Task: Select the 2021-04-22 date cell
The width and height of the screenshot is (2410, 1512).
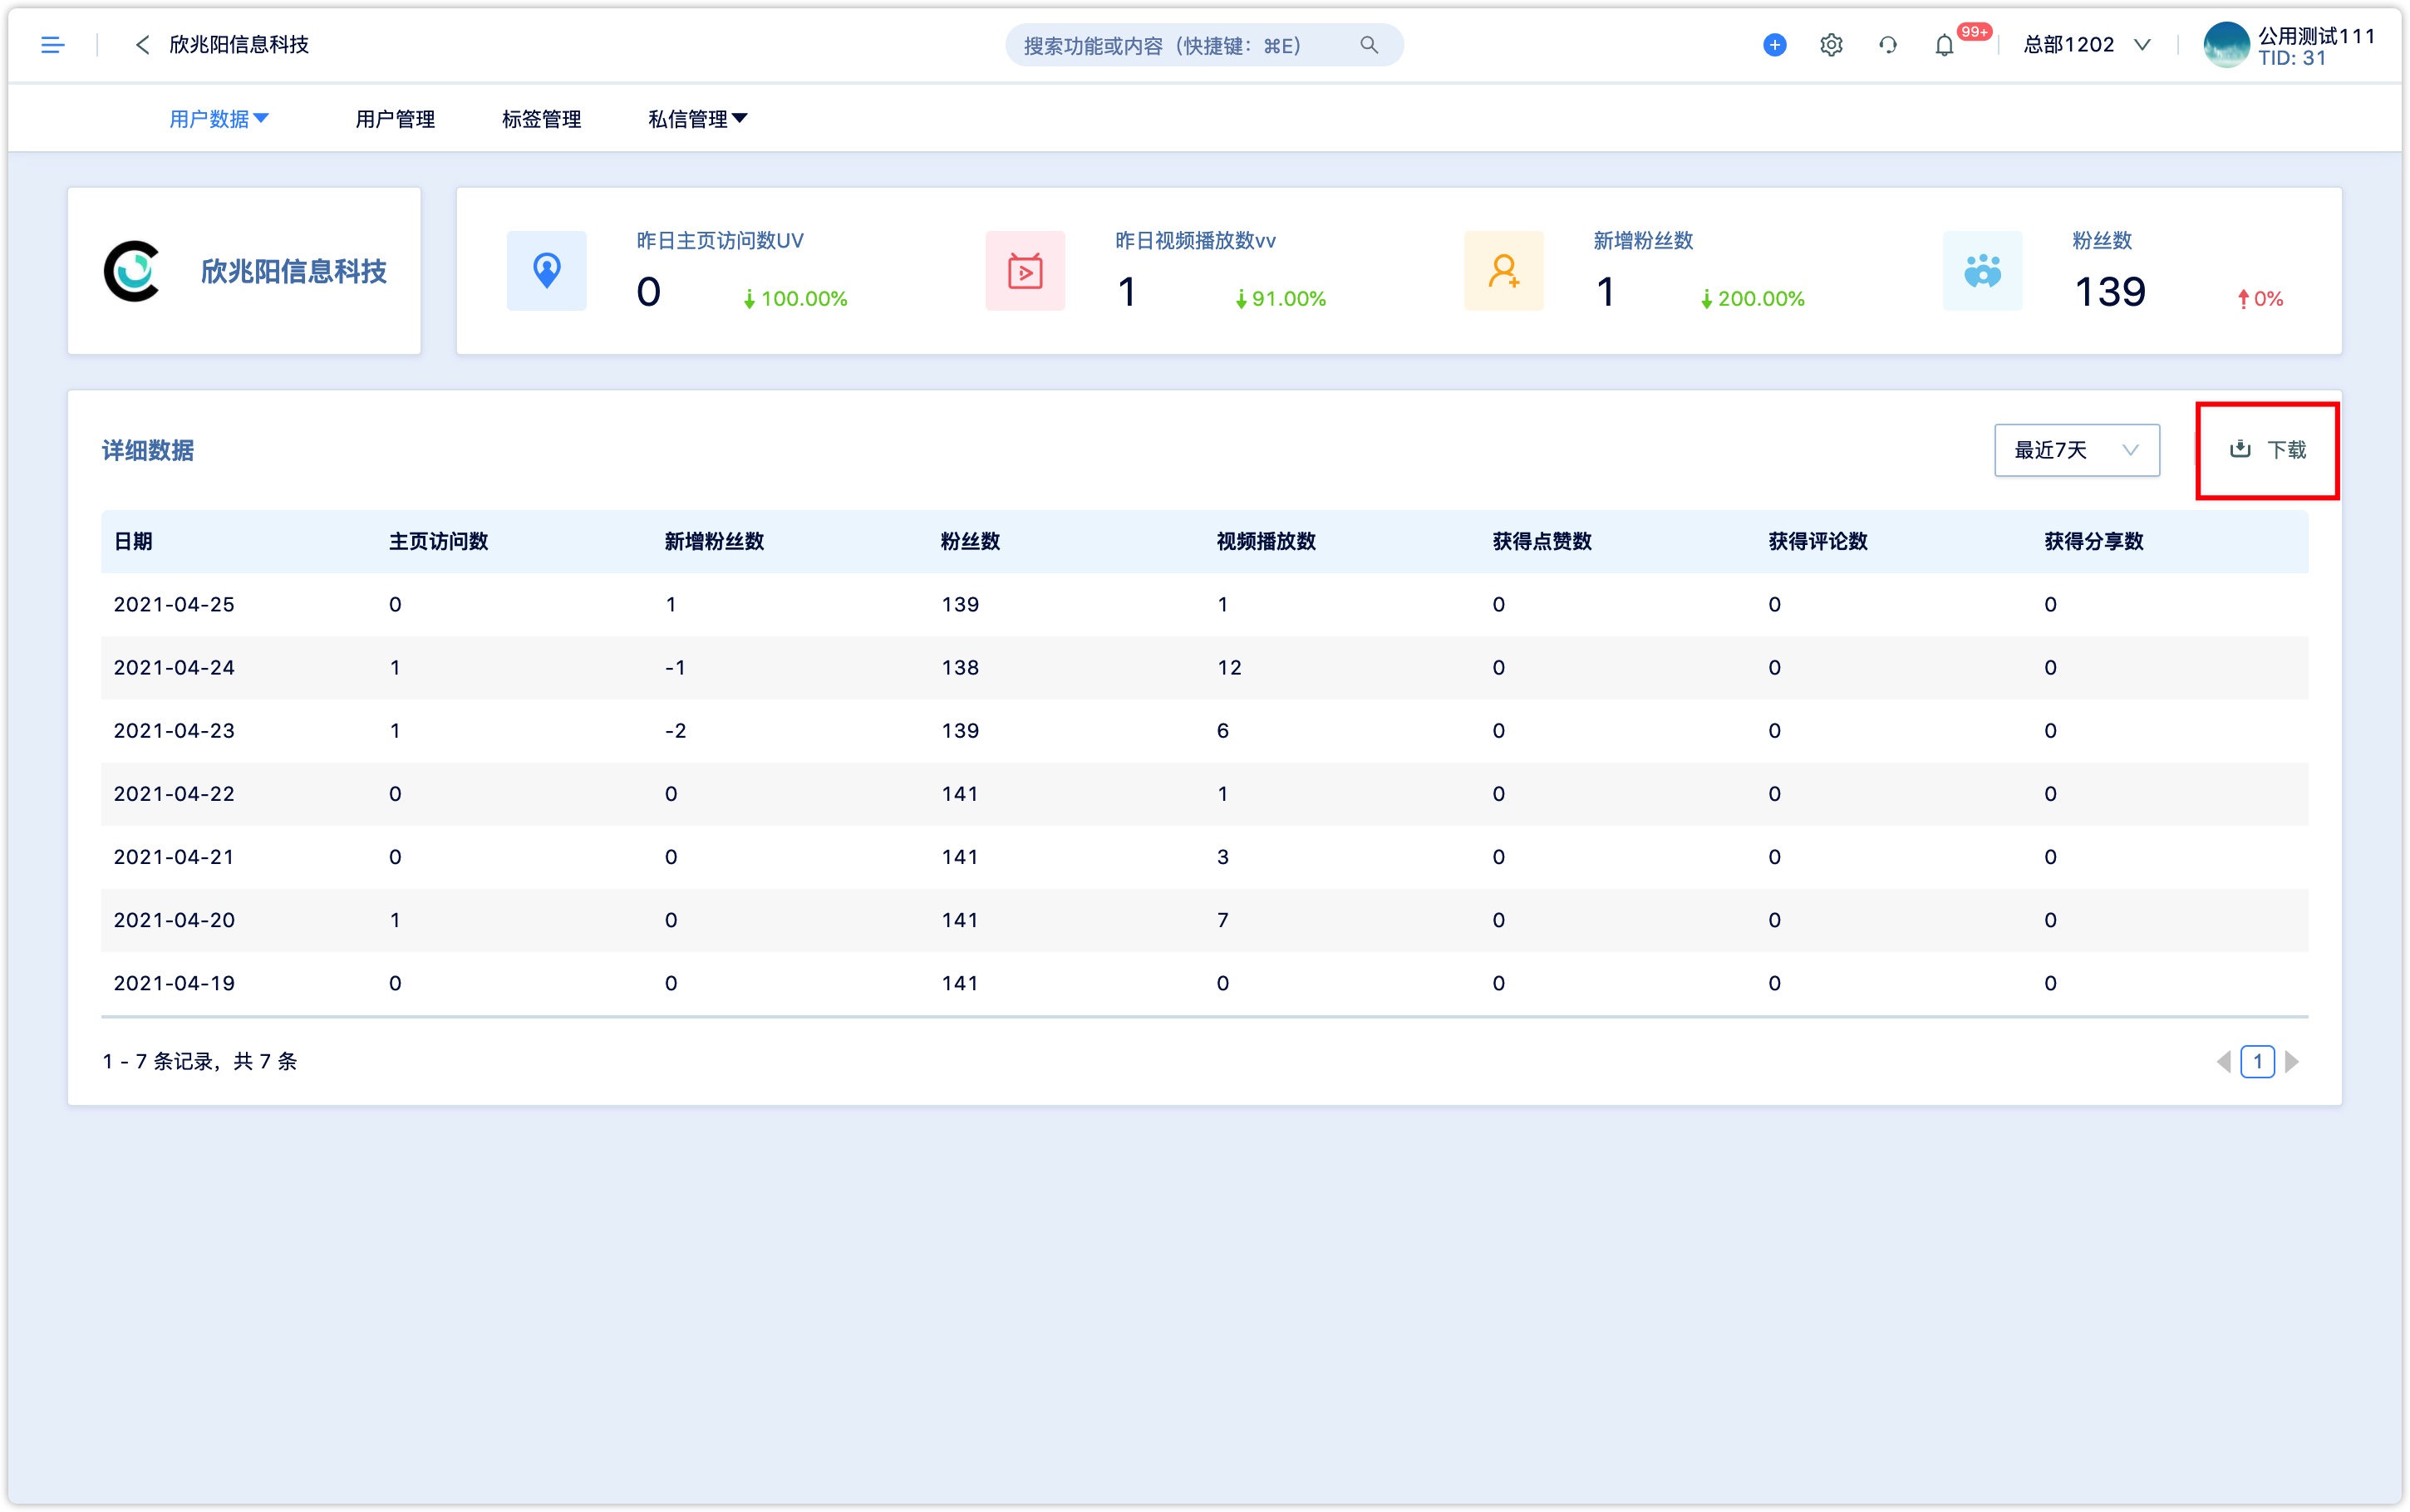Action: point(174,793)
